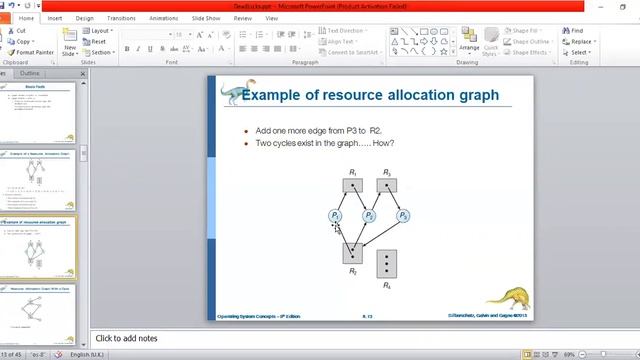Expand the shapes gallery
The image size is (640, 360).
pos(453,52)
